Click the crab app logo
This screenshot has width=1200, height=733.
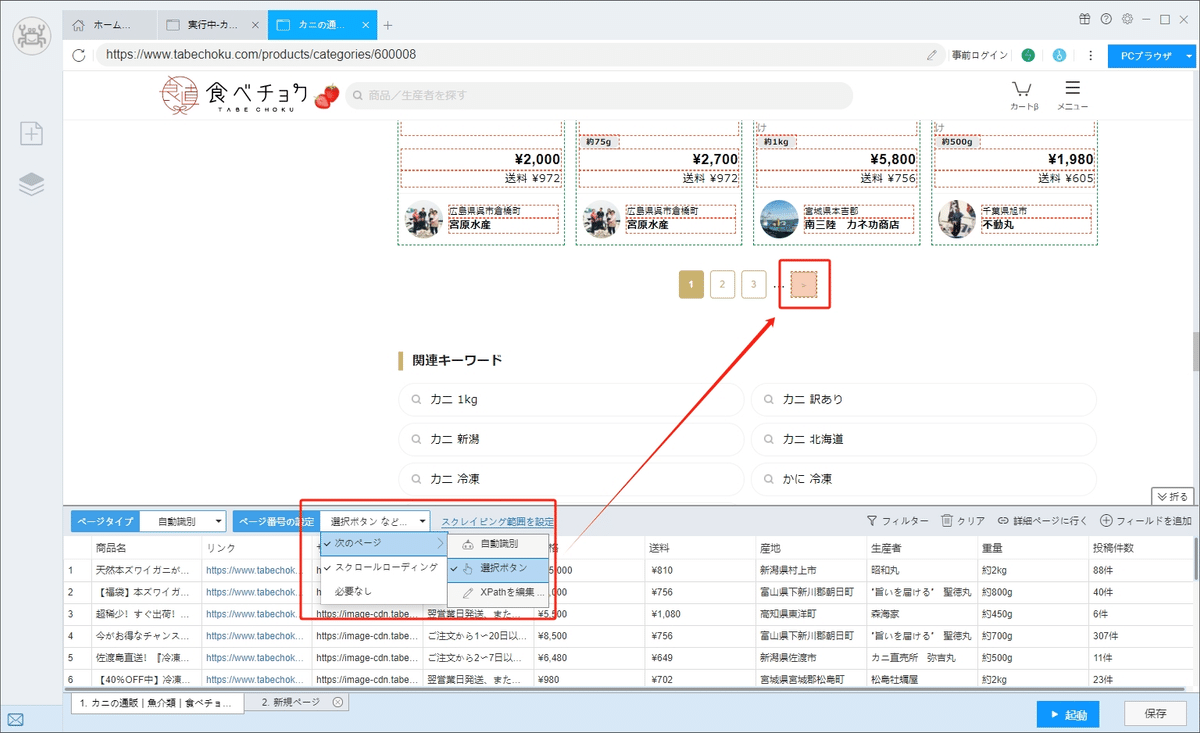[31, 35]
